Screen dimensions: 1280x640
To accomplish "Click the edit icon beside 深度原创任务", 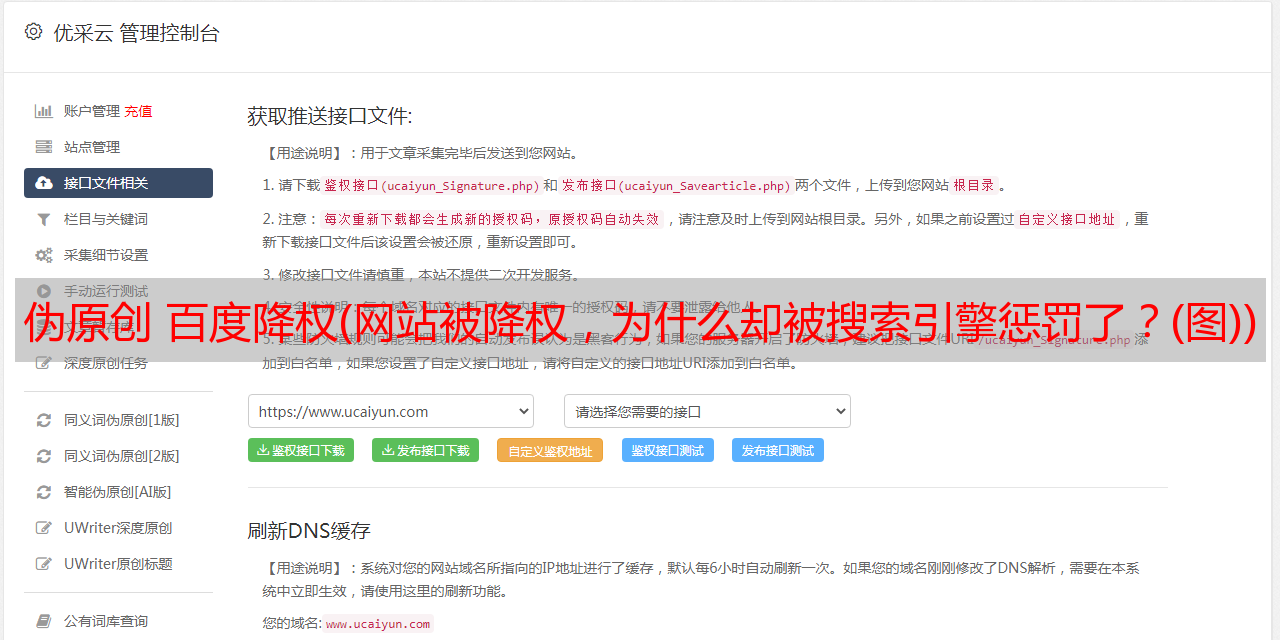I will coord(43,363).
